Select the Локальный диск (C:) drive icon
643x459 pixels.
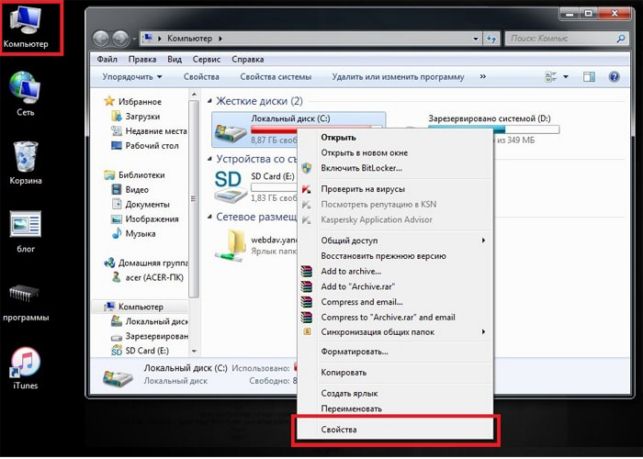tap(230, 131)
